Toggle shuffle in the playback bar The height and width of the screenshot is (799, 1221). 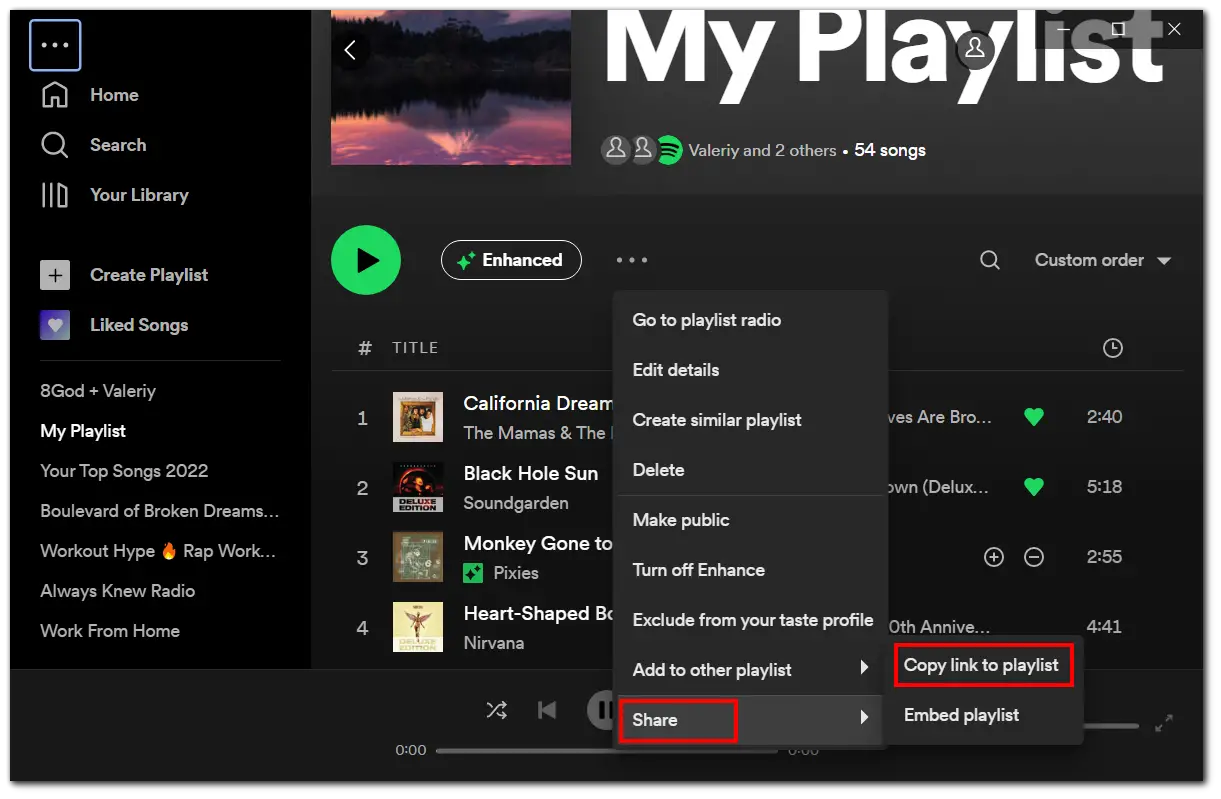tap(496, 710)
